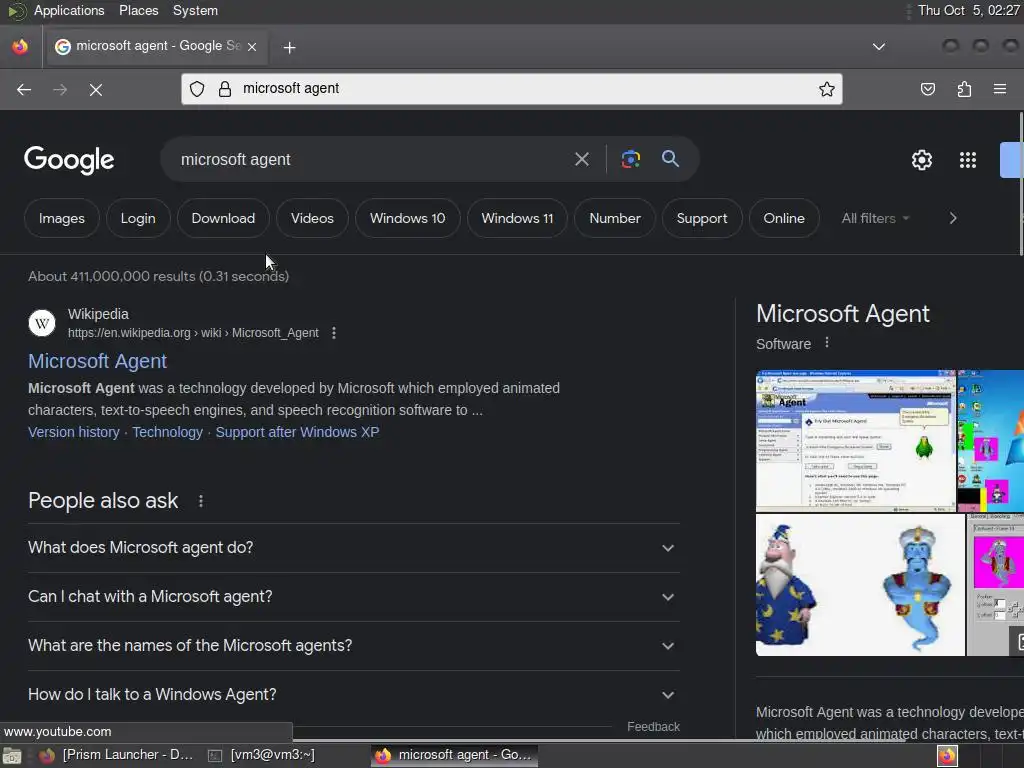Open the shield tracking protection icon
Image resolution: width=1024 pixels, height=768 pixels.
click(197, 89)
